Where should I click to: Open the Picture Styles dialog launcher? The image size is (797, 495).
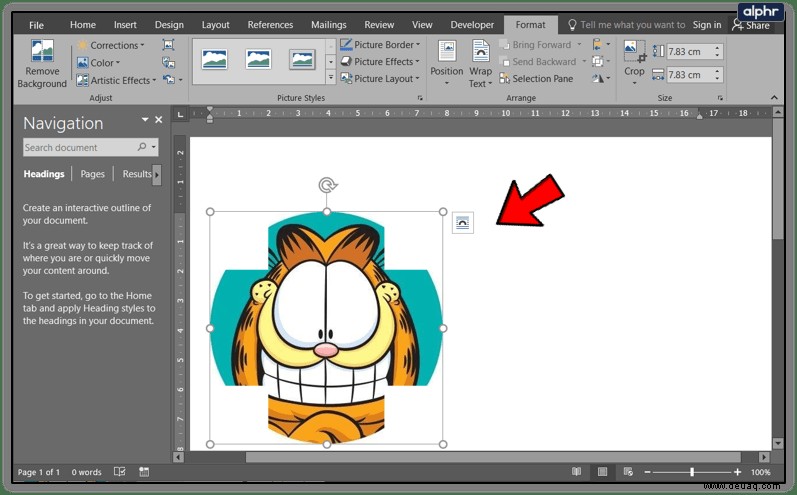tap(420, 98)
